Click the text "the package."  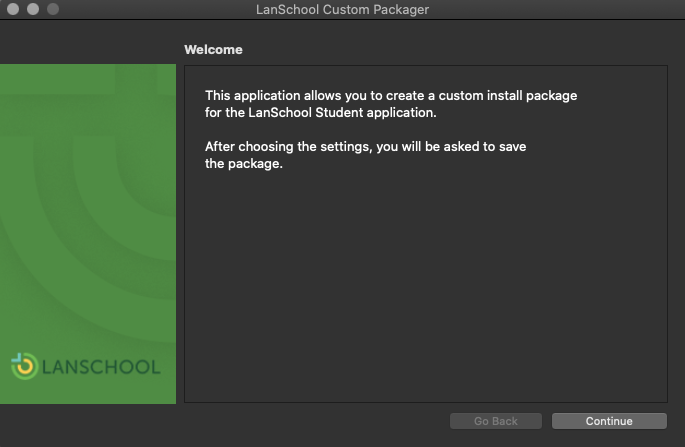(x=244, y=164)
